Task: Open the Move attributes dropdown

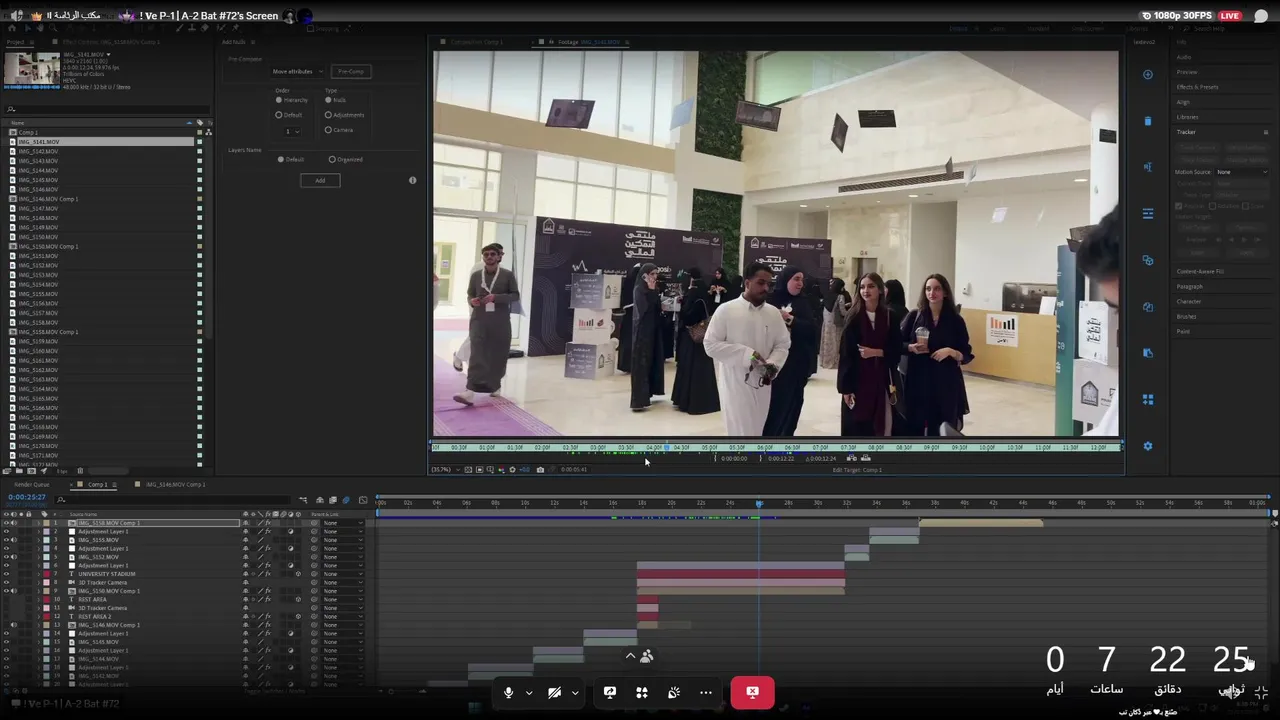Action: tap(296, 72)
